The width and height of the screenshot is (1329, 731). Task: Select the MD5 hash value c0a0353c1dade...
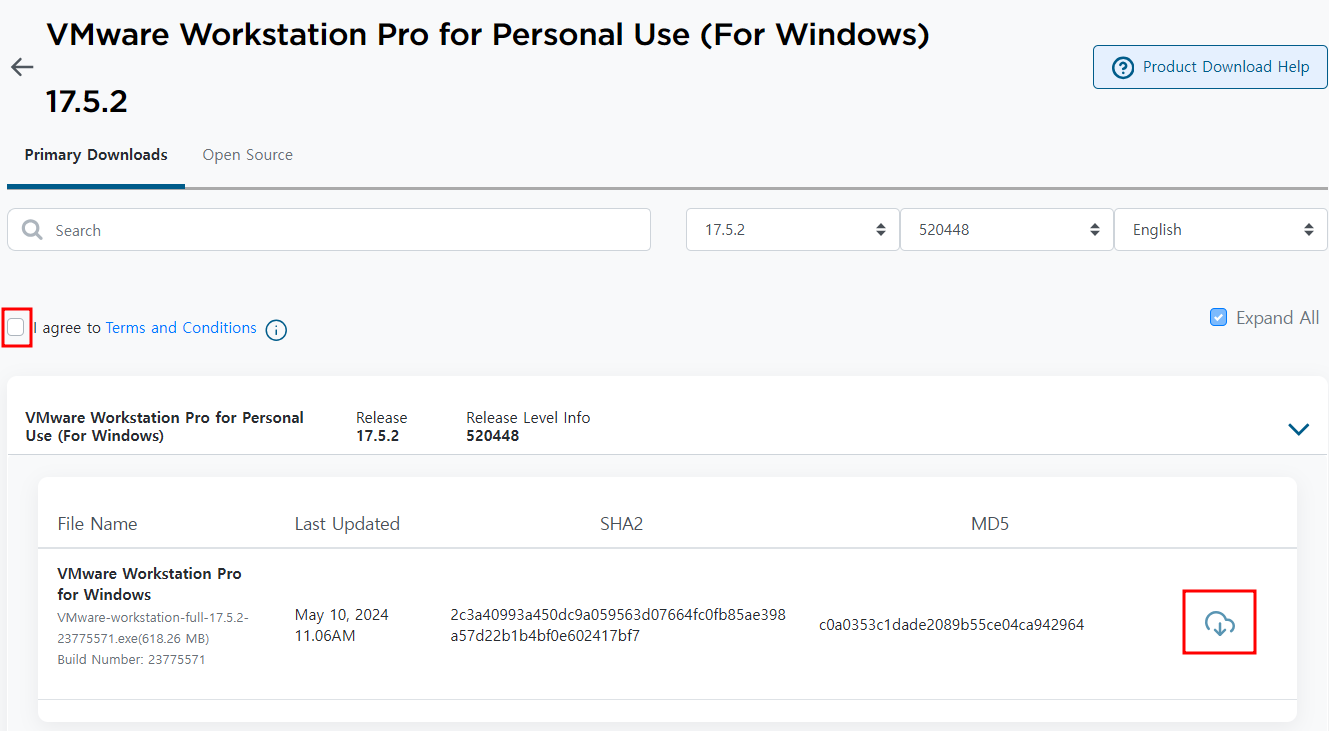click(951, 625)
